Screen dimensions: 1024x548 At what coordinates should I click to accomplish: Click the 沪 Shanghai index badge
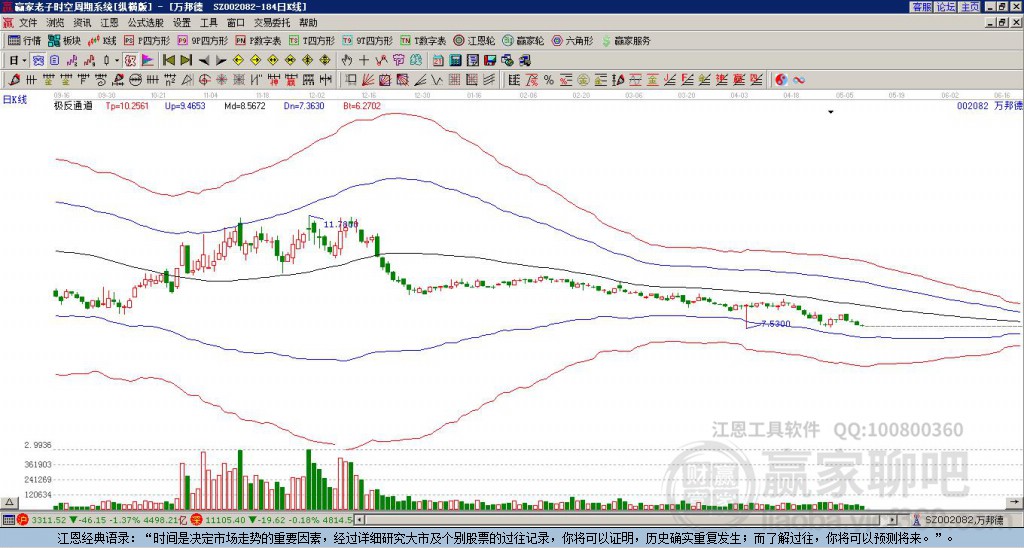23,520
